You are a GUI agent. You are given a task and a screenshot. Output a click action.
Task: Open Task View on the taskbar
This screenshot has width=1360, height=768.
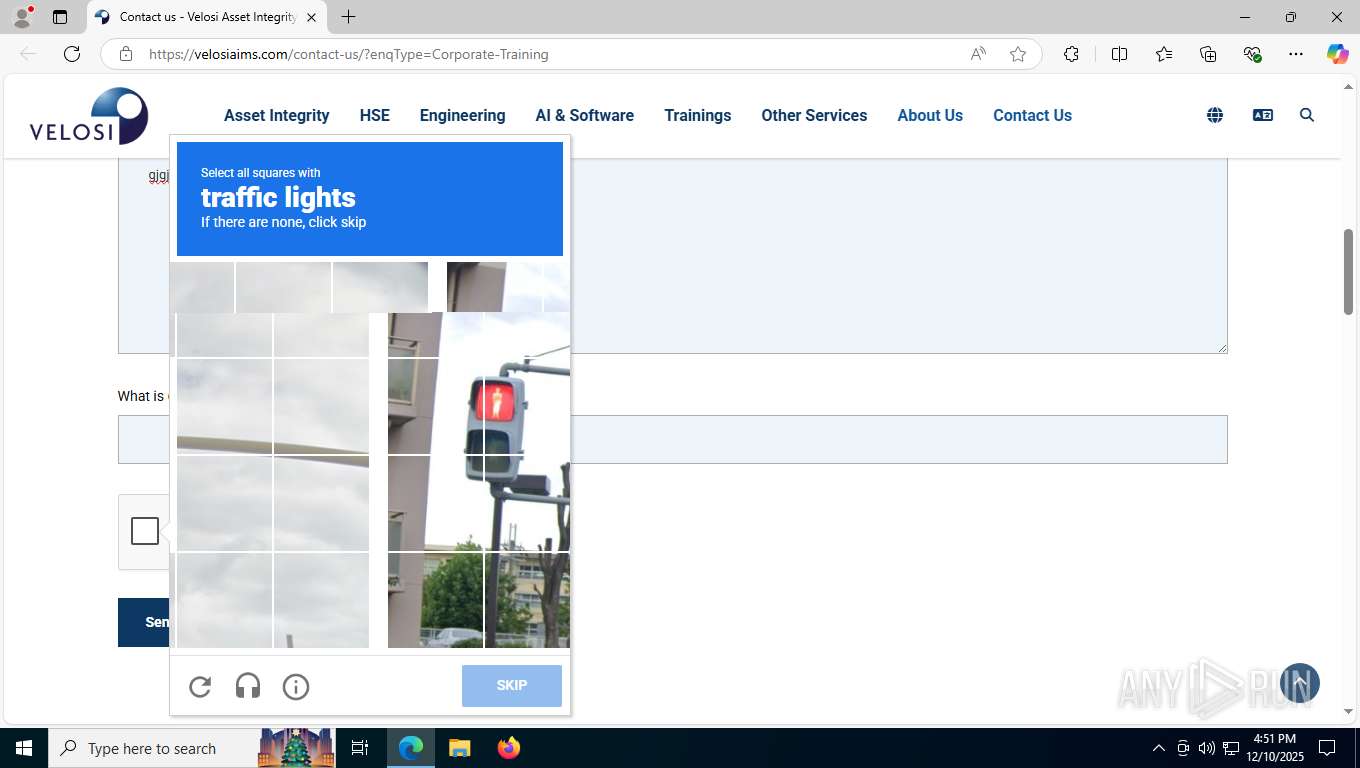pyautogui.click(x=360, y=748)
